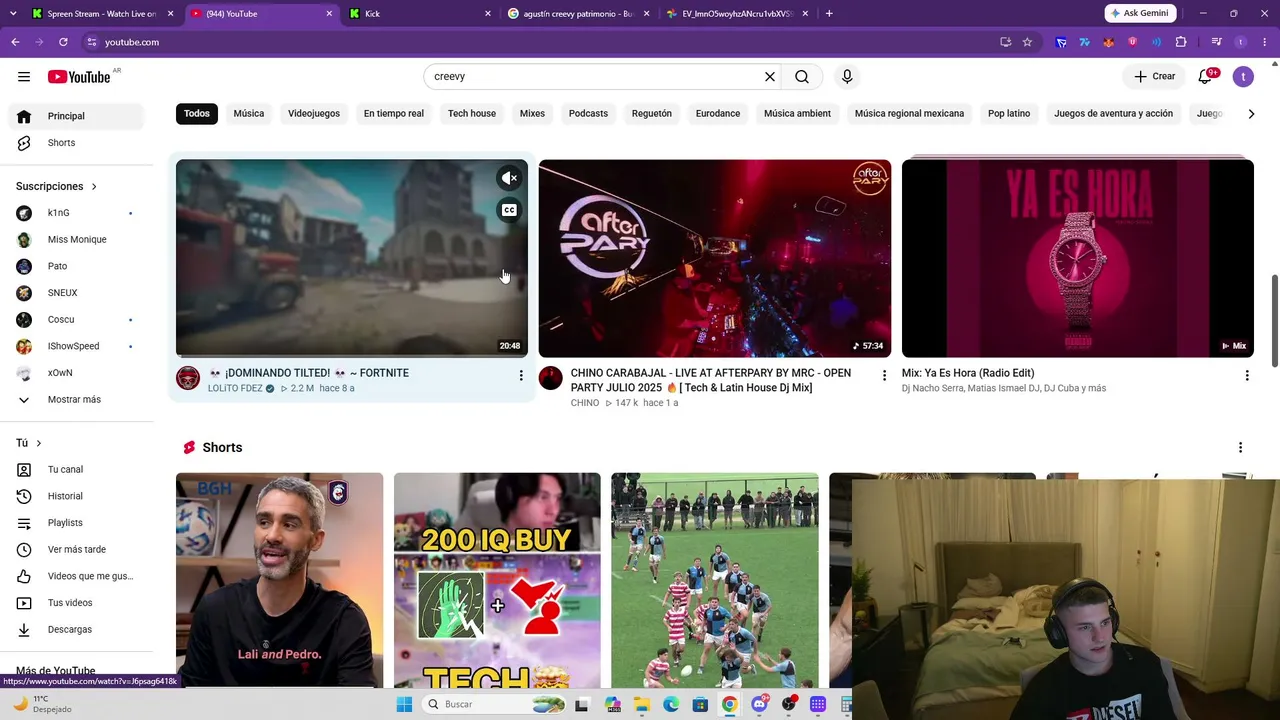Open the Miss Monique subscription

coord(77,239)
